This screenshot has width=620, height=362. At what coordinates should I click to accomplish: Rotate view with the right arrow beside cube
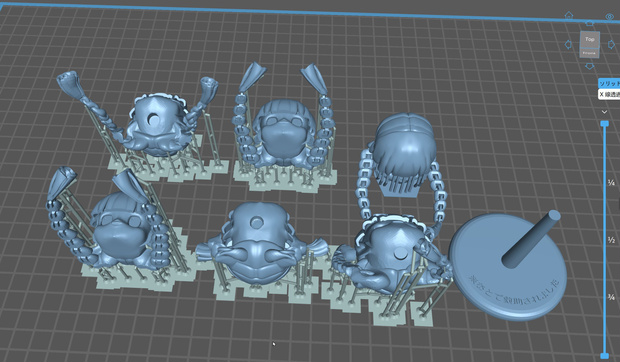click(611, 44)
